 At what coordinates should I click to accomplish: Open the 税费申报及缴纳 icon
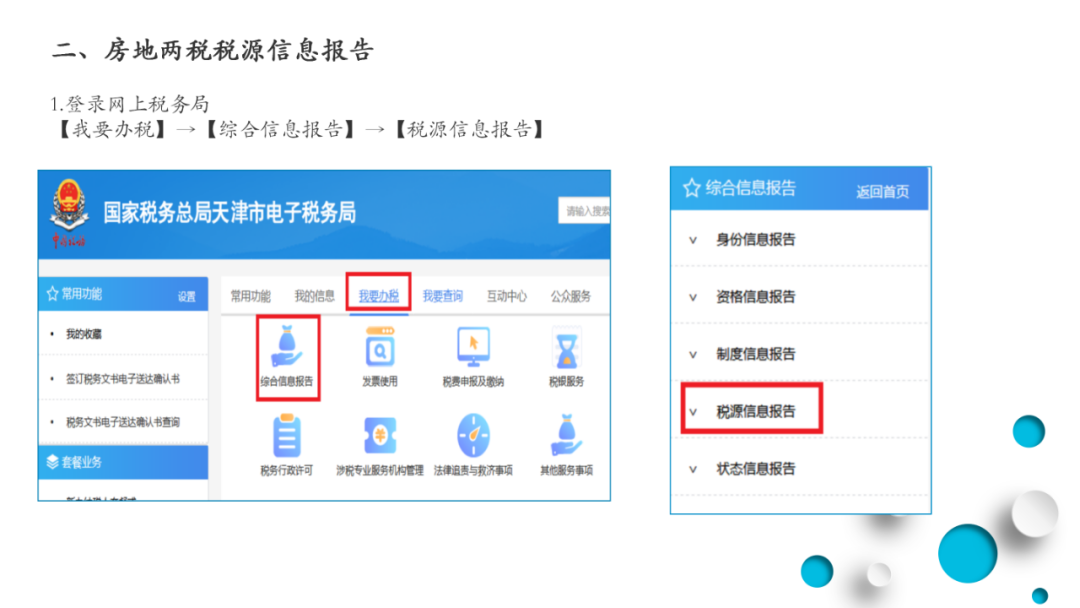click(x=473, y=347)
